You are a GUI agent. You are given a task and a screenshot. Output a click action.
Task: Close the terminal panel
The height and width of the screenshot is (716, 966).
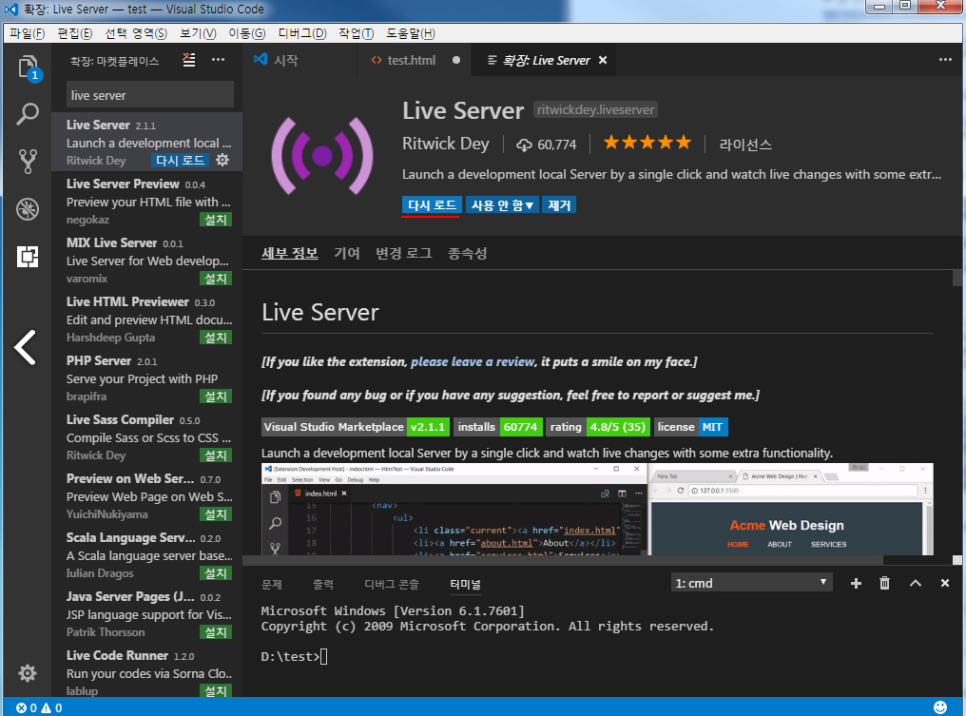pyautogui.click(x=944, y=583)
